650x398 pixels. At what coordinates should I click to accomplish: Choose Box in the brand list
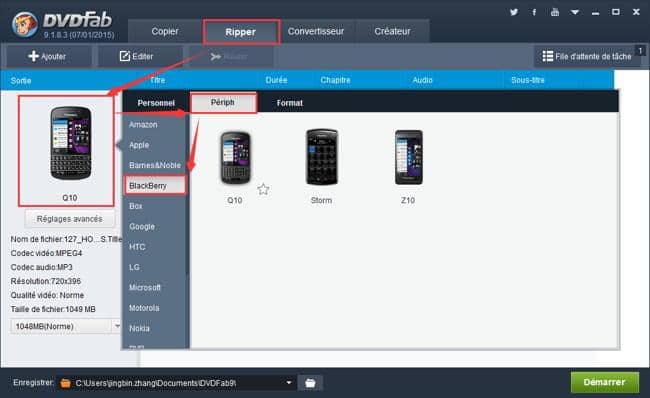[136, 206]
